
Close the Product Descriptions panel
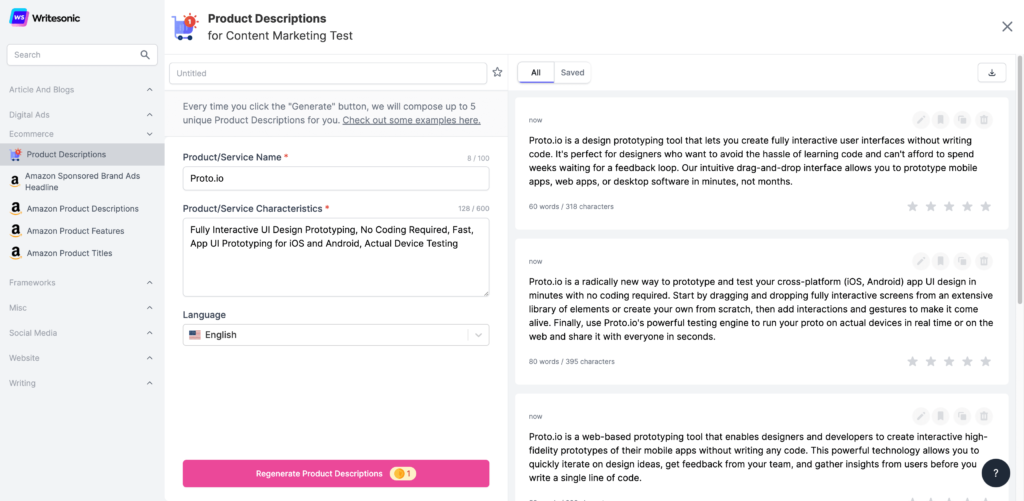(x=1007, y=26)
